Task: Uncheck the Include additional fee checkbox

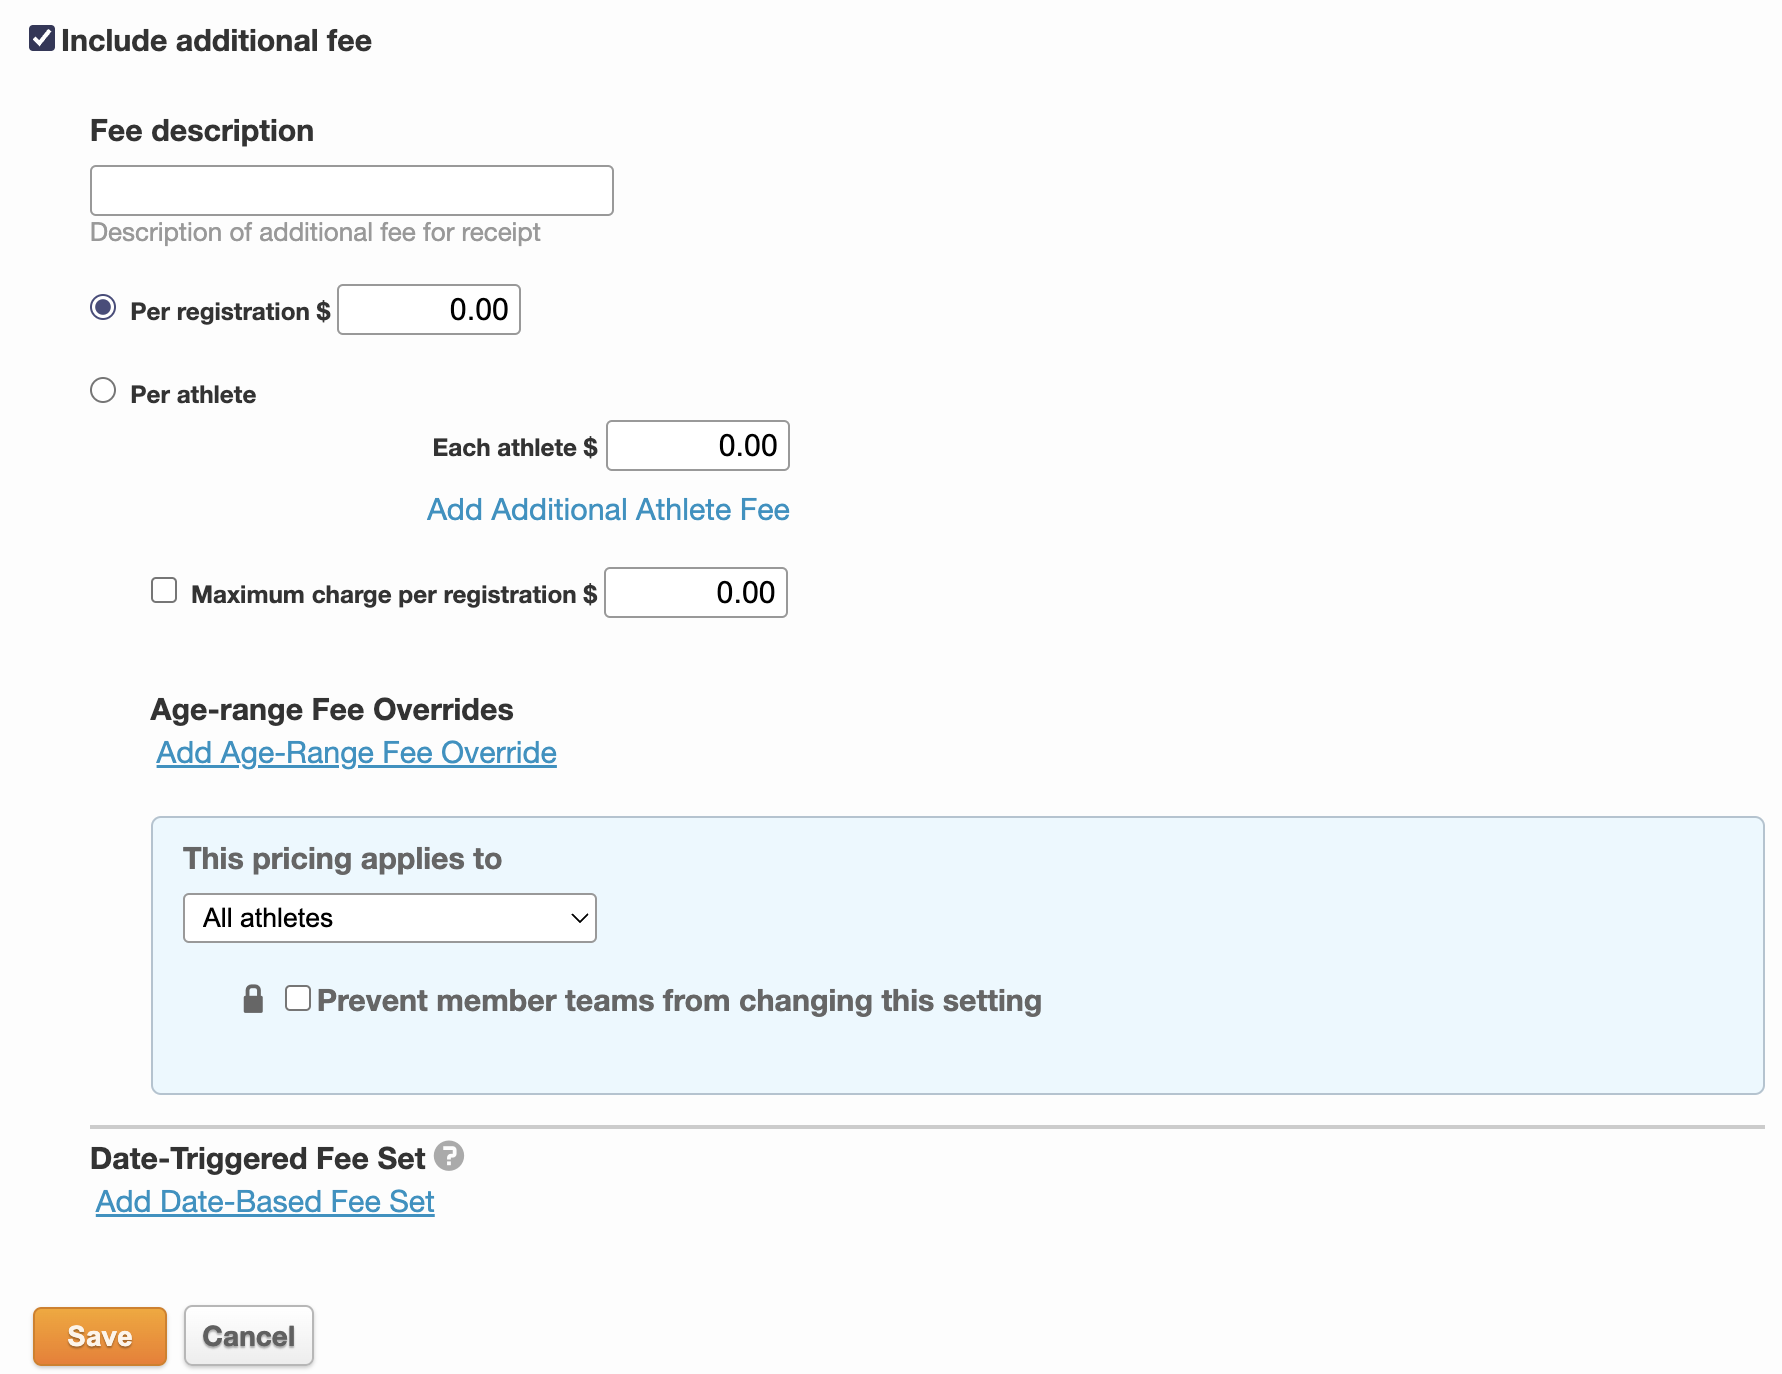Action: 42,39
